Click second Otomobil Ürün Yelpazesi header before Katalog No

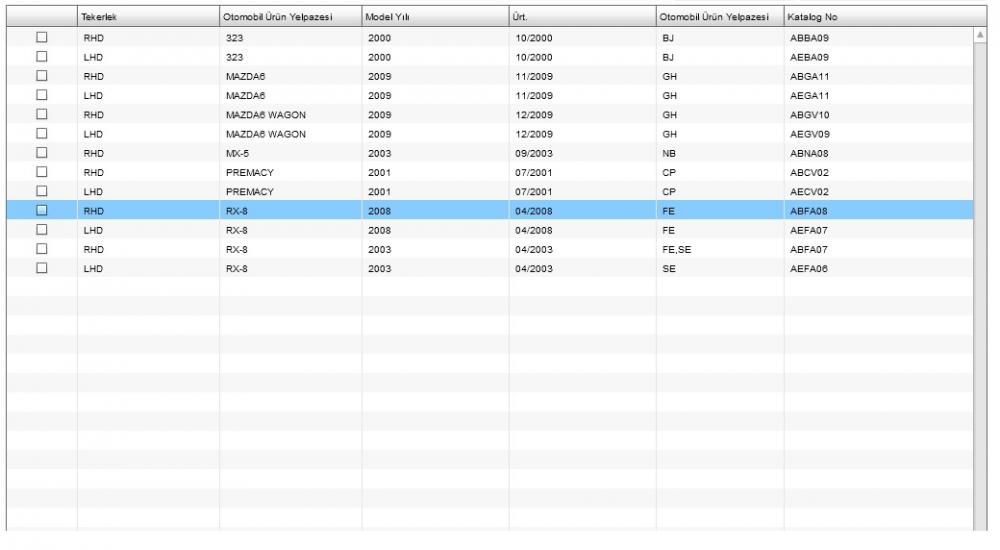[720, 17]
